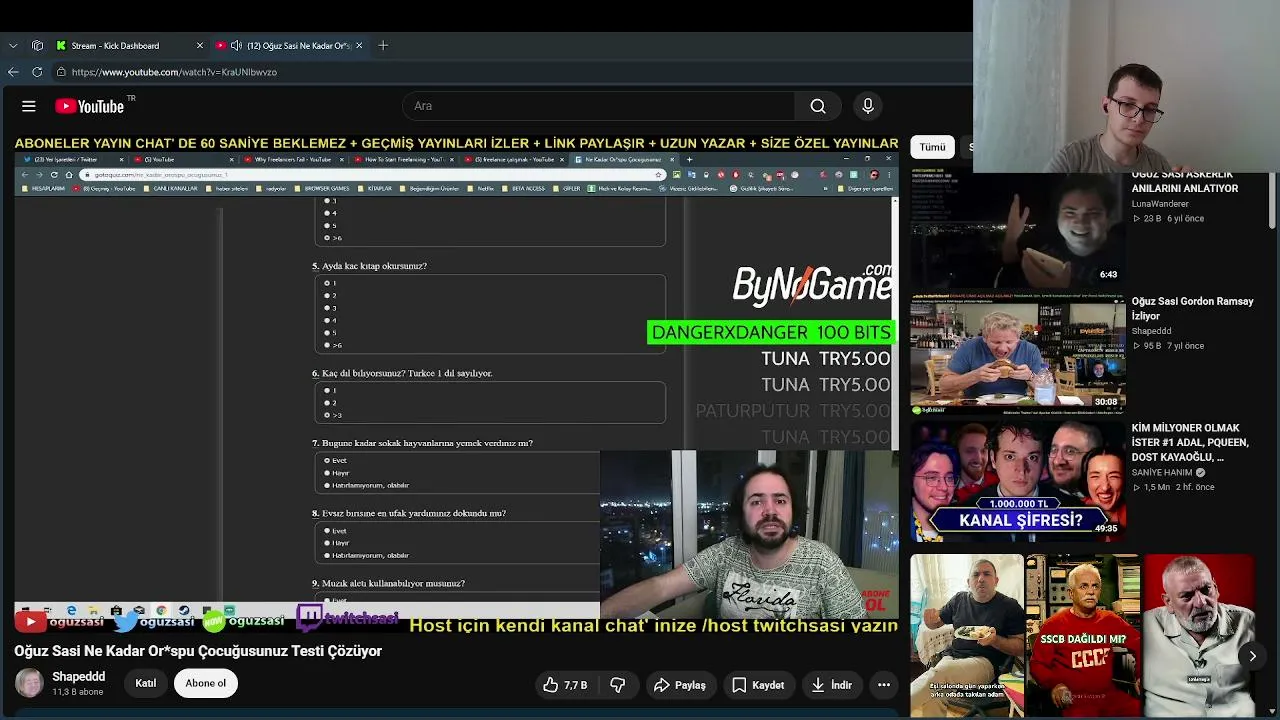
Task: Click the Abone ol subscribe button
Action: [205, 683]
